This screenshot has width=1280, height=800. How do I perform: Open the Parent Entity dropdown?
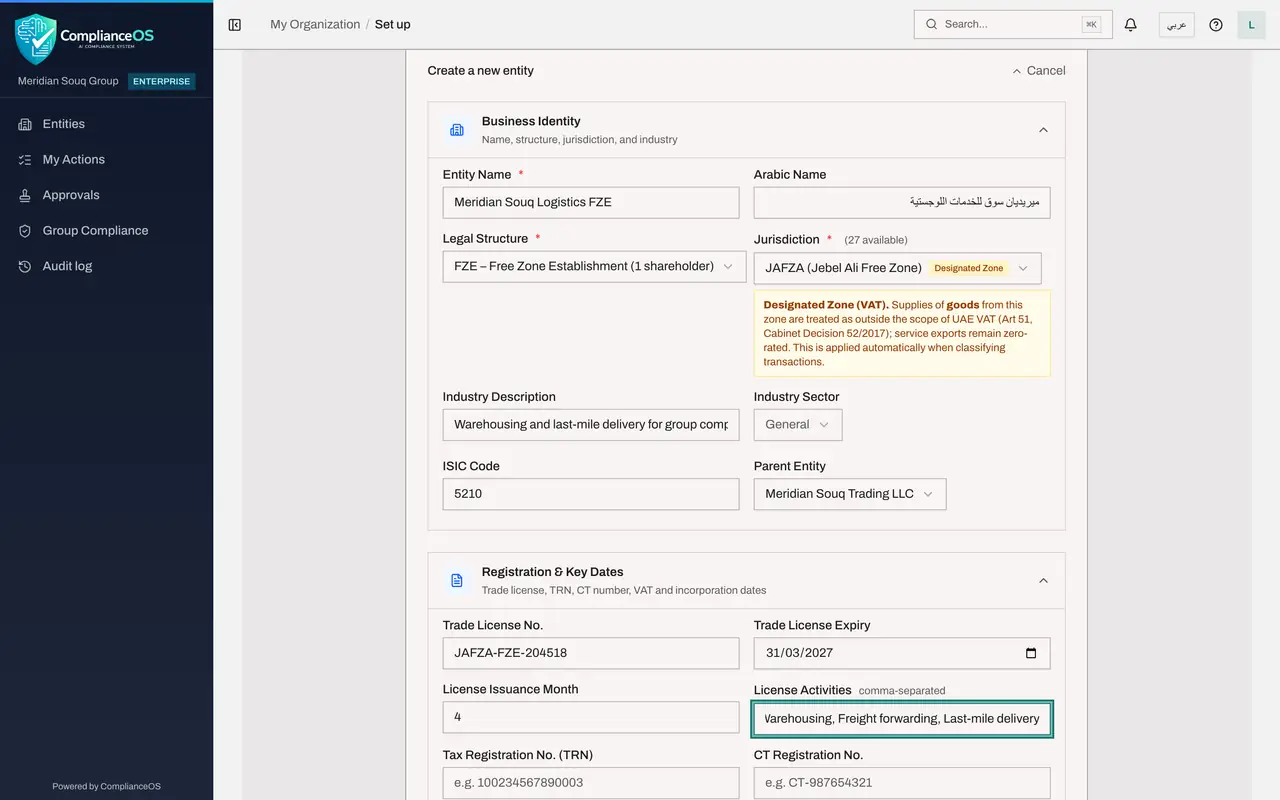pyautogui.click(x=850, y=494)
